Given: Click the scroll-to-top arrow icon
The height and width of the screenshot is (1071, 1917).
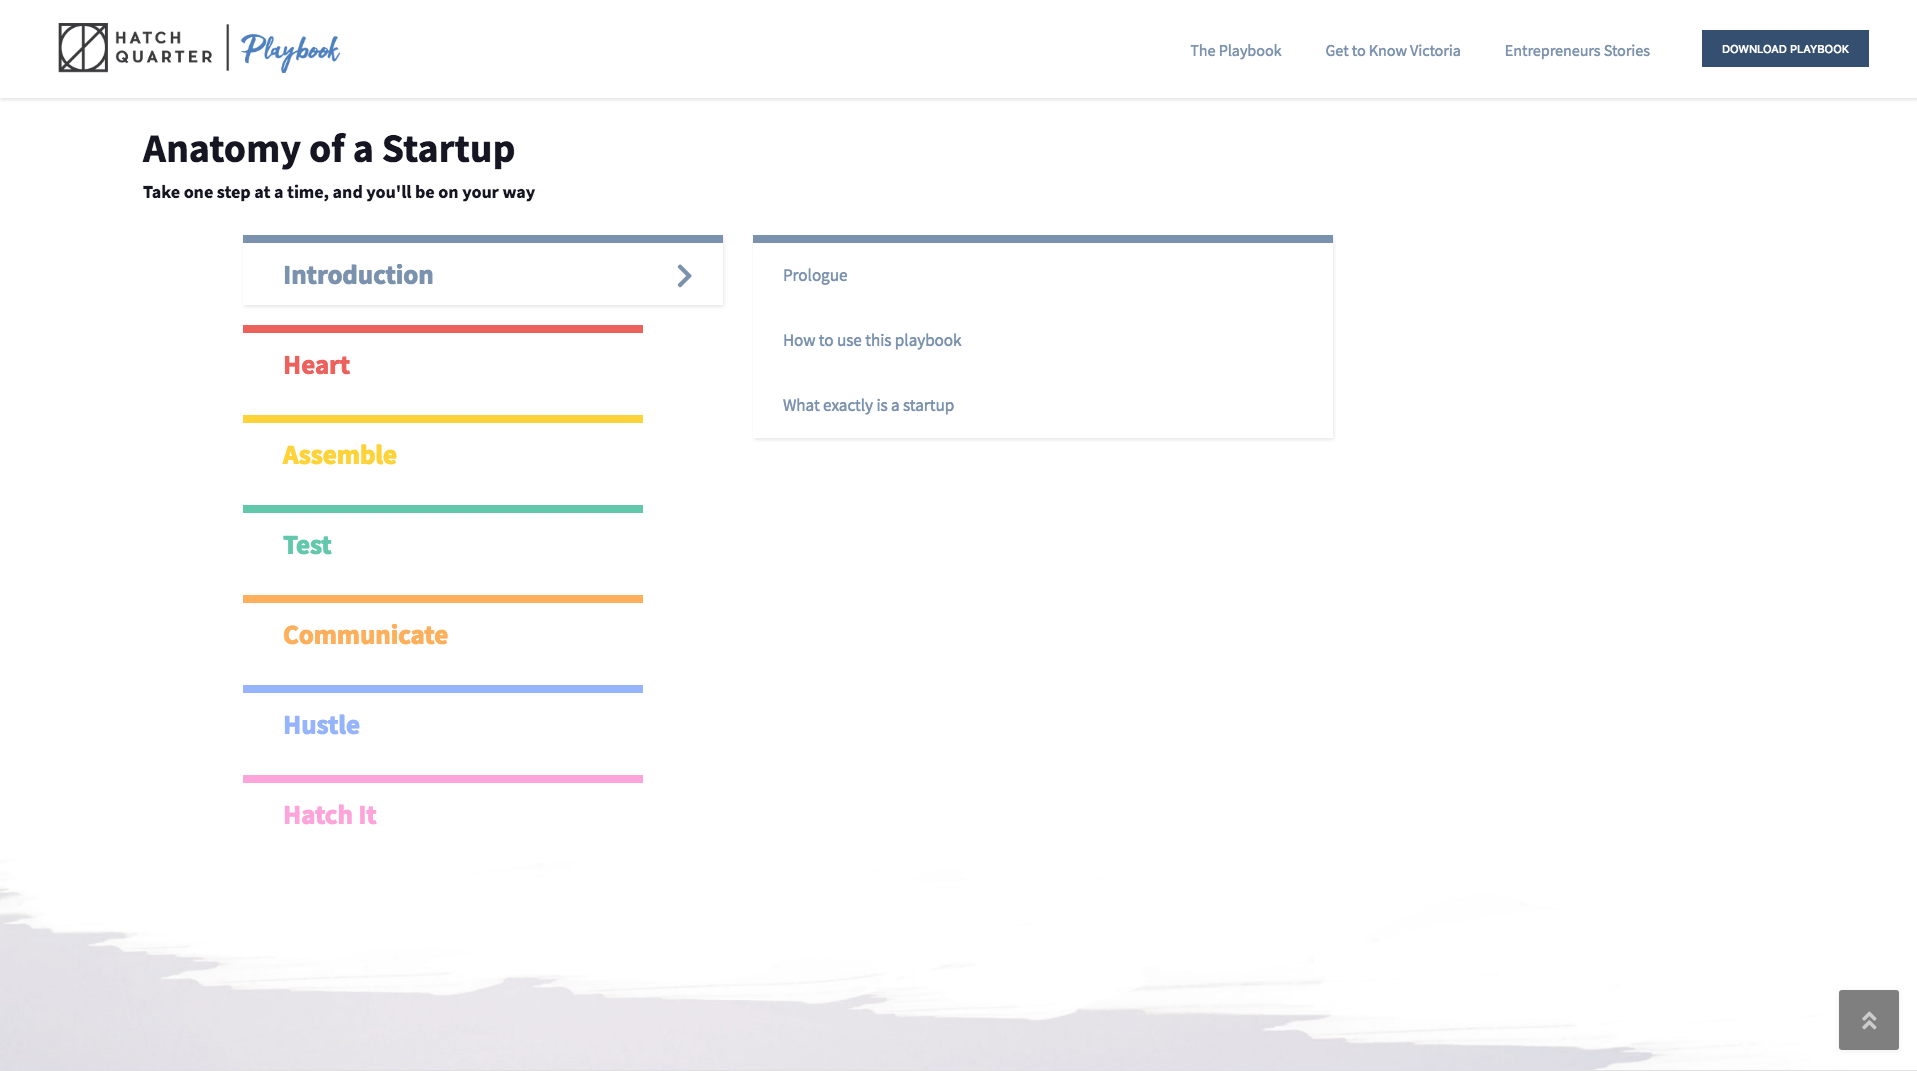Looking at the screenshot, I should coord(1868,1019).
